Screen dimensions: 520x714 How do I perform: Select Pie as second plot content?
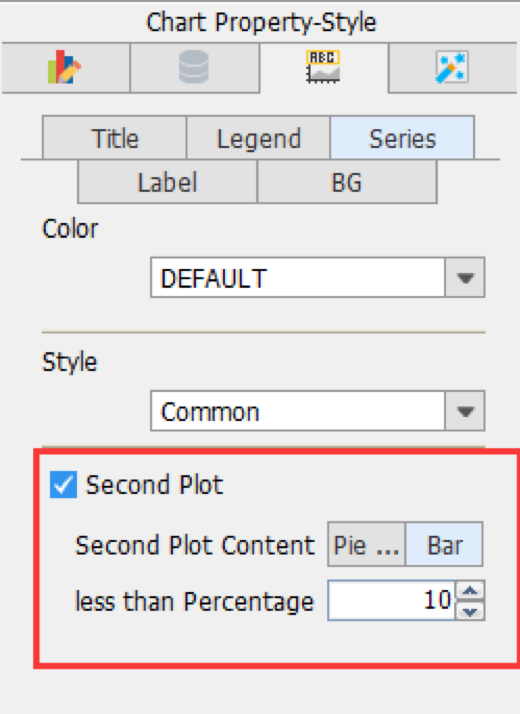(367, 545)
